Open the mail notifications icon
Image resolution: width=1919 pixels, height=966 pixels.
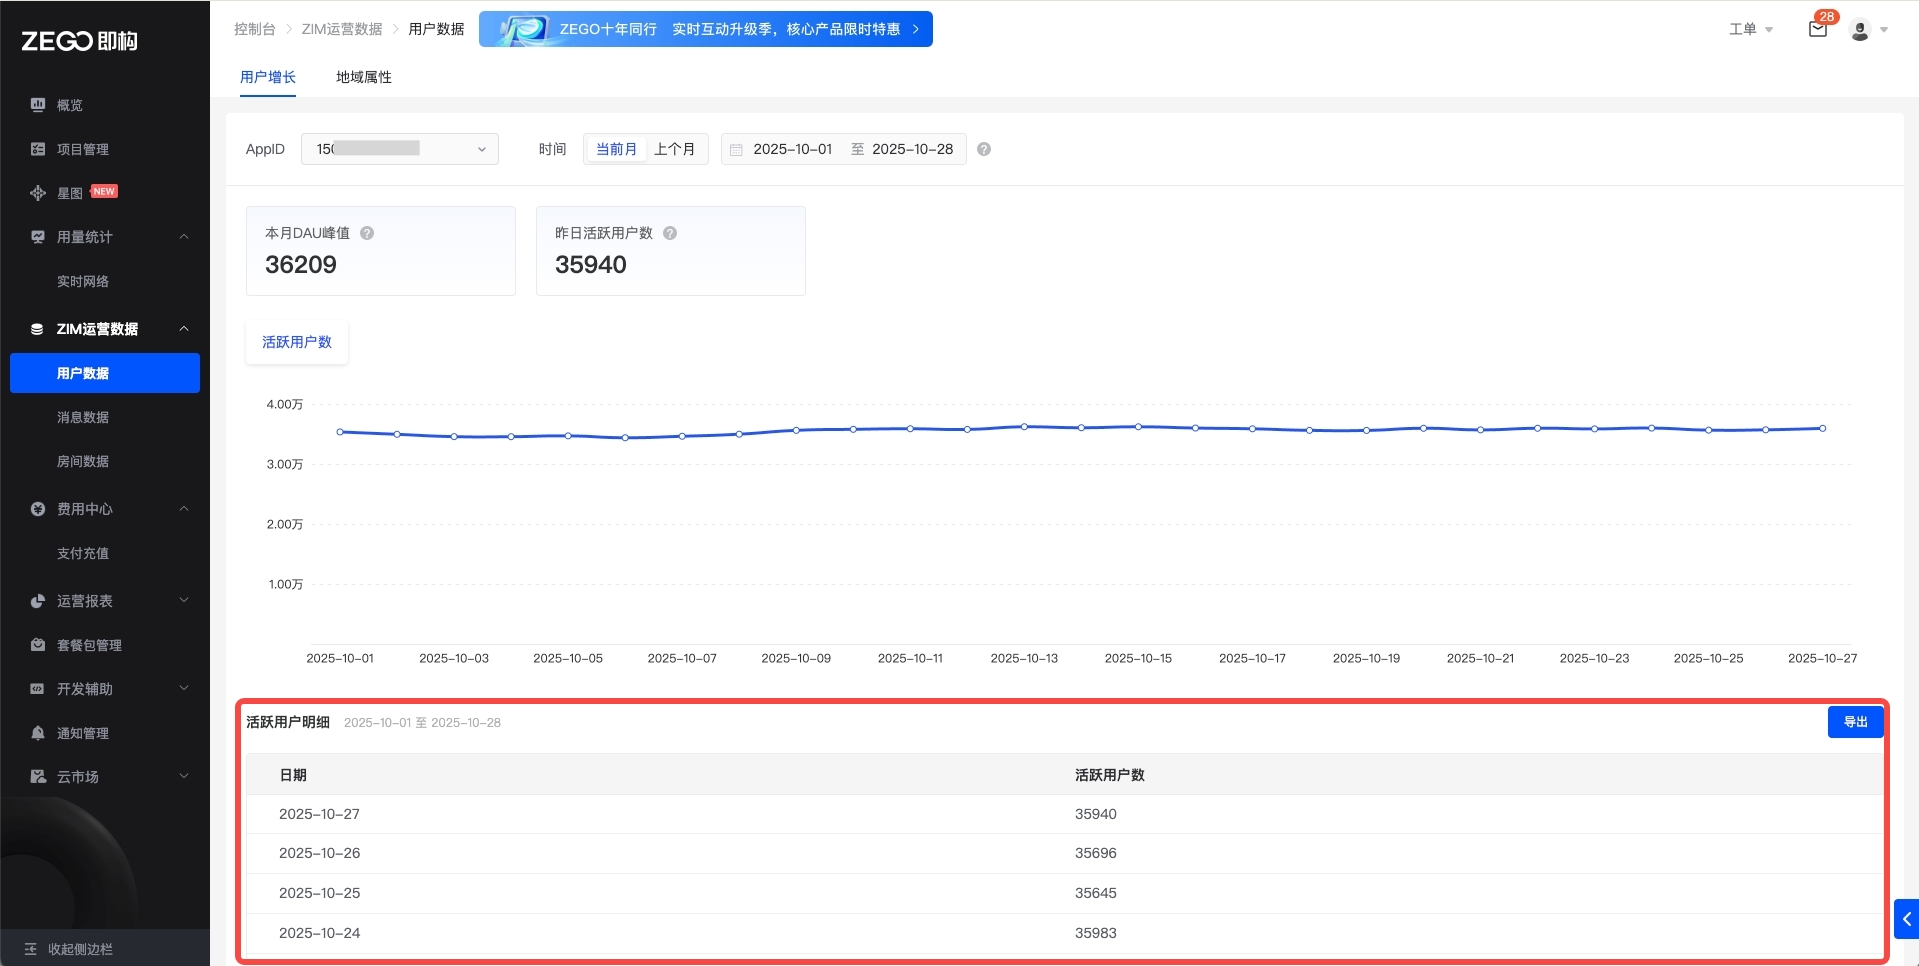pos(1818,29)
